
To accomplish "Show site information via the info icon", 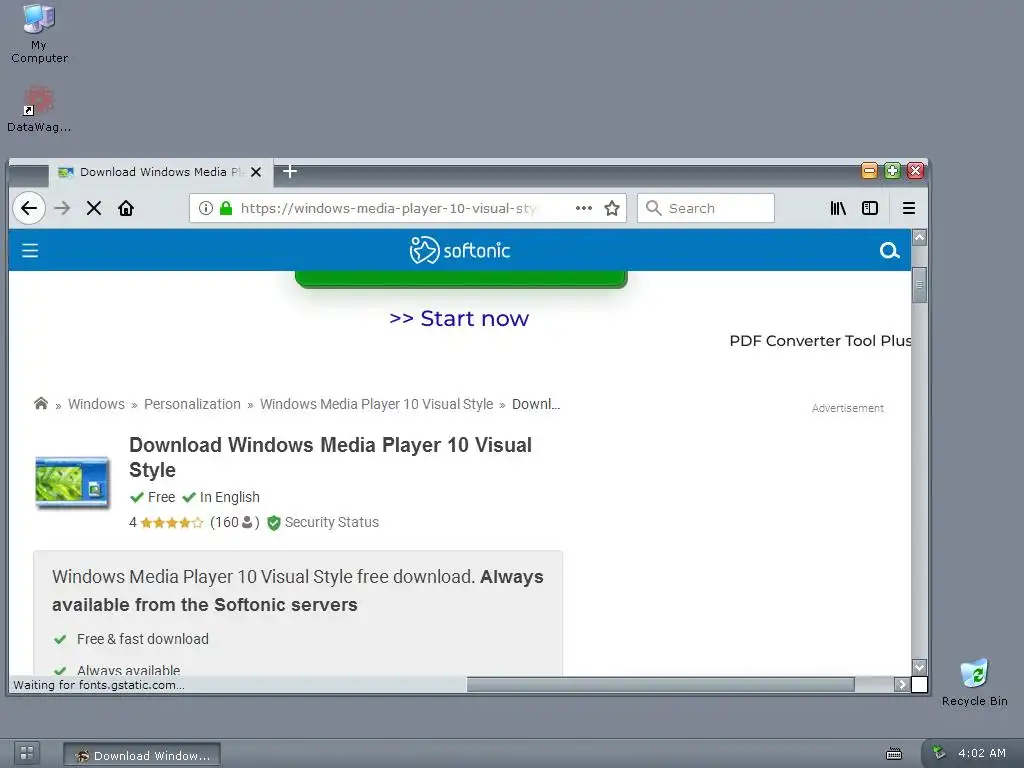I will (206, 208).
